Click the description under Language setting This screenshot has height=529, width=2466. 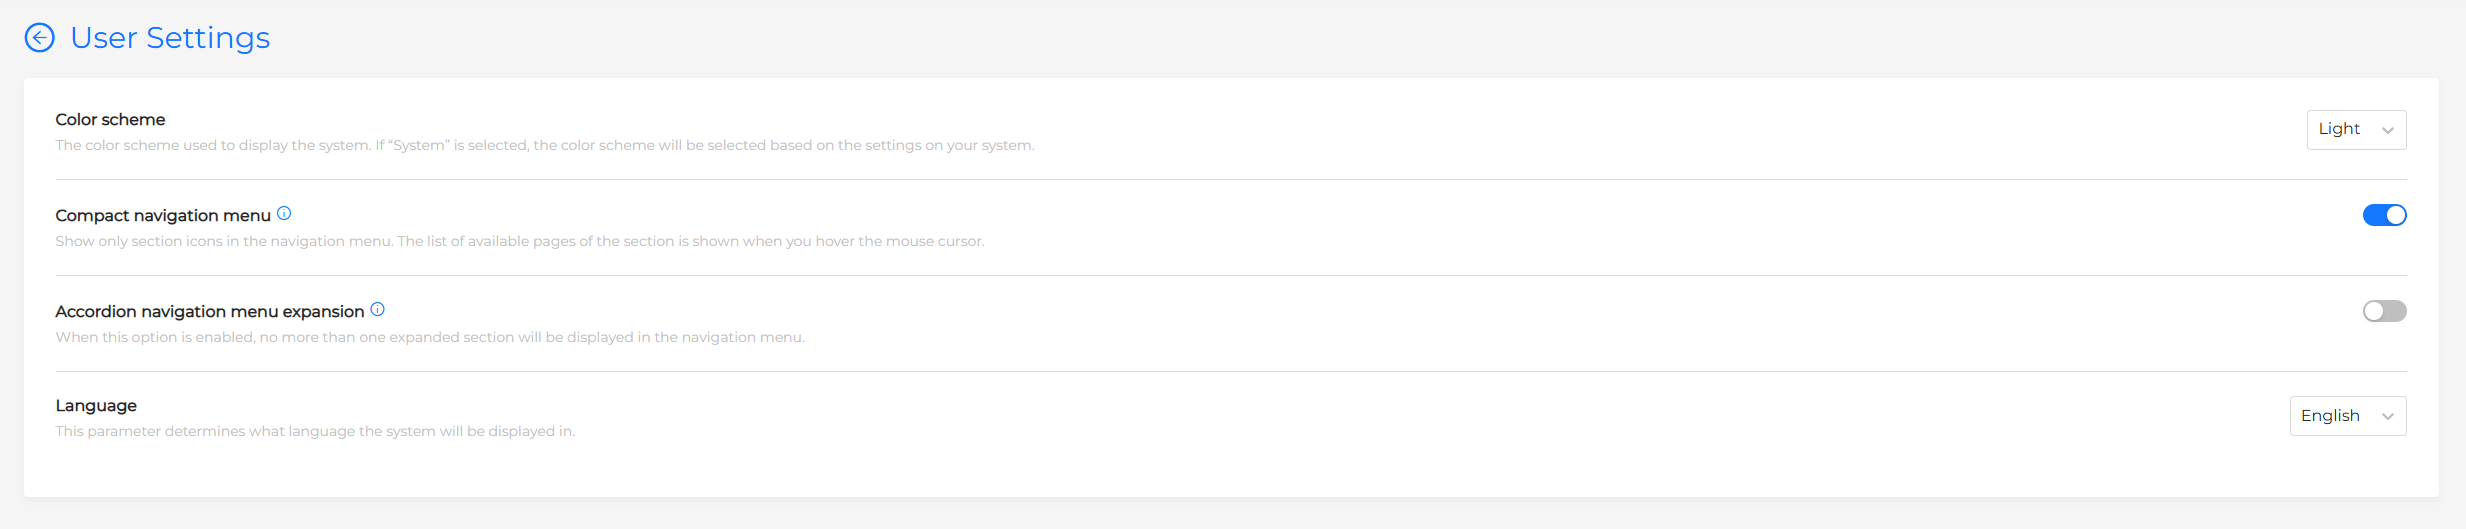point(315,431)
